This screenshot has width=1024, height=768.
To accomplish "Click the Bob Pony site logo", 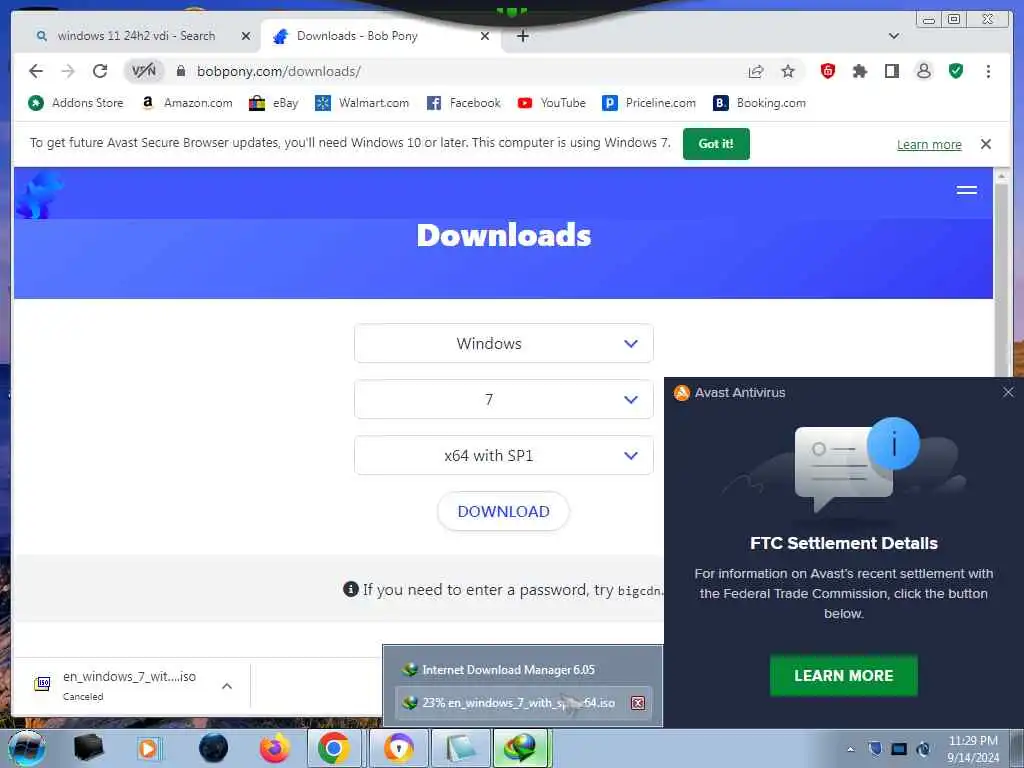I will (x=39, y=194).
